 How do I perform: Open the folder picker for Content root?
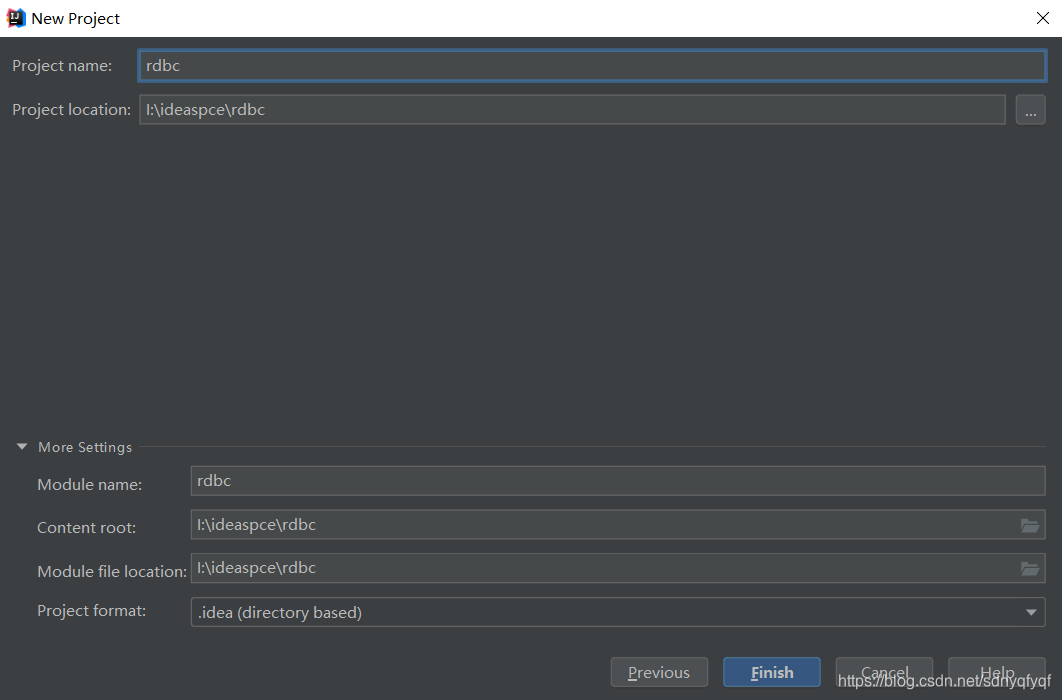click(x=1030, y=525)
